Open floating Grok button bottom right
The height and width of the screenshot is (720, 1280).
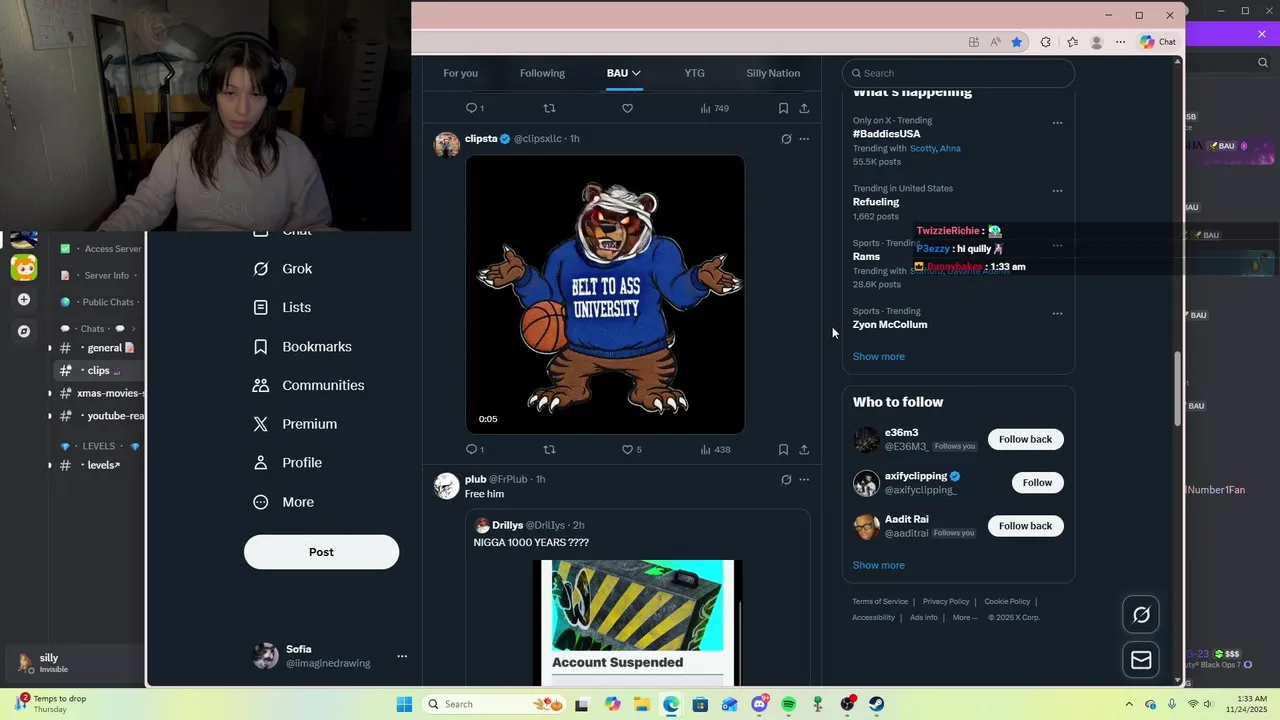point(1141,615)
